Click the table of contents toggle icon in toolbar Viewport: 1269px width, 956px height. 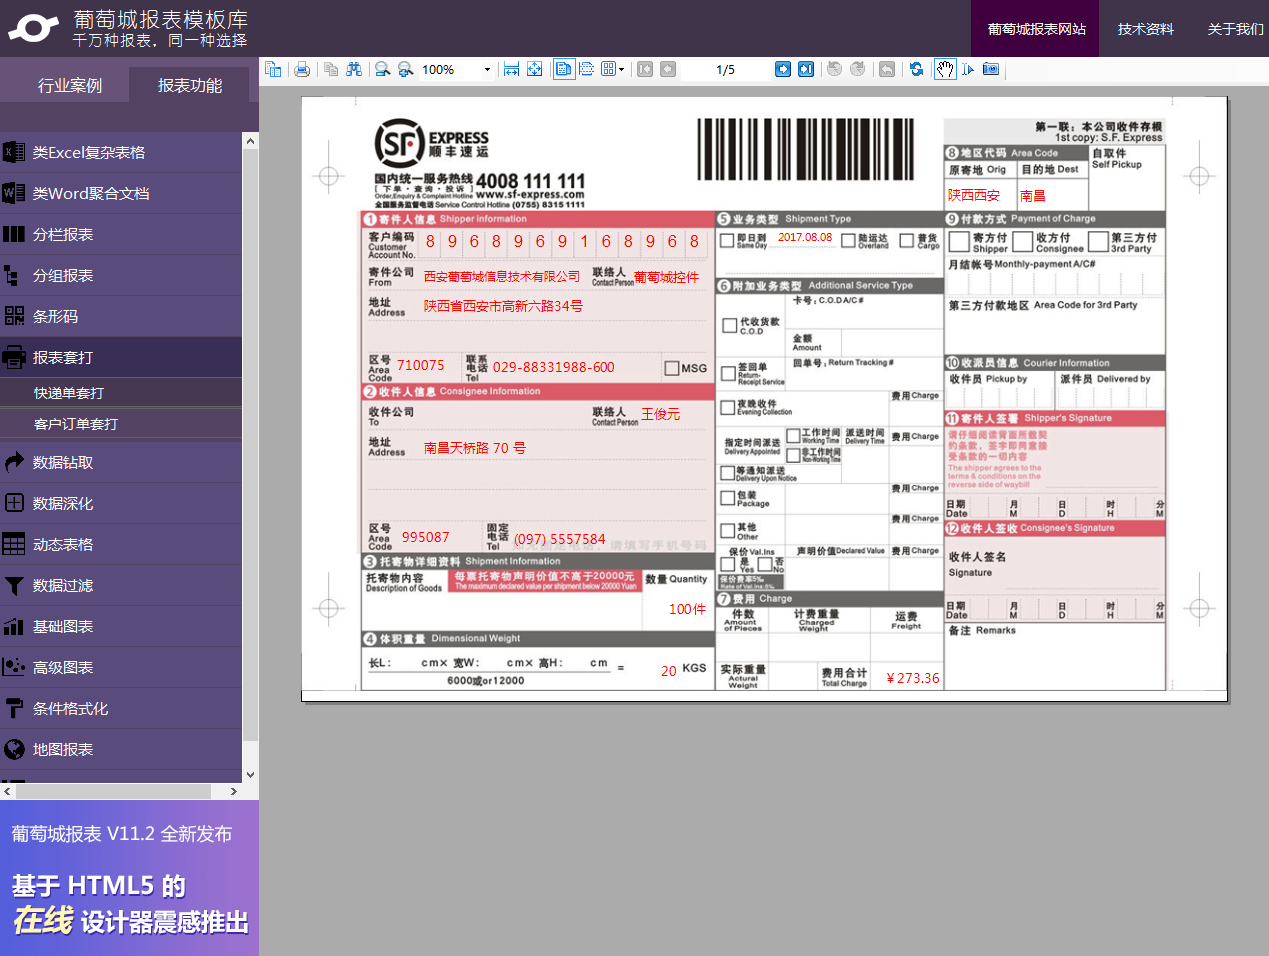click(273, 69)
